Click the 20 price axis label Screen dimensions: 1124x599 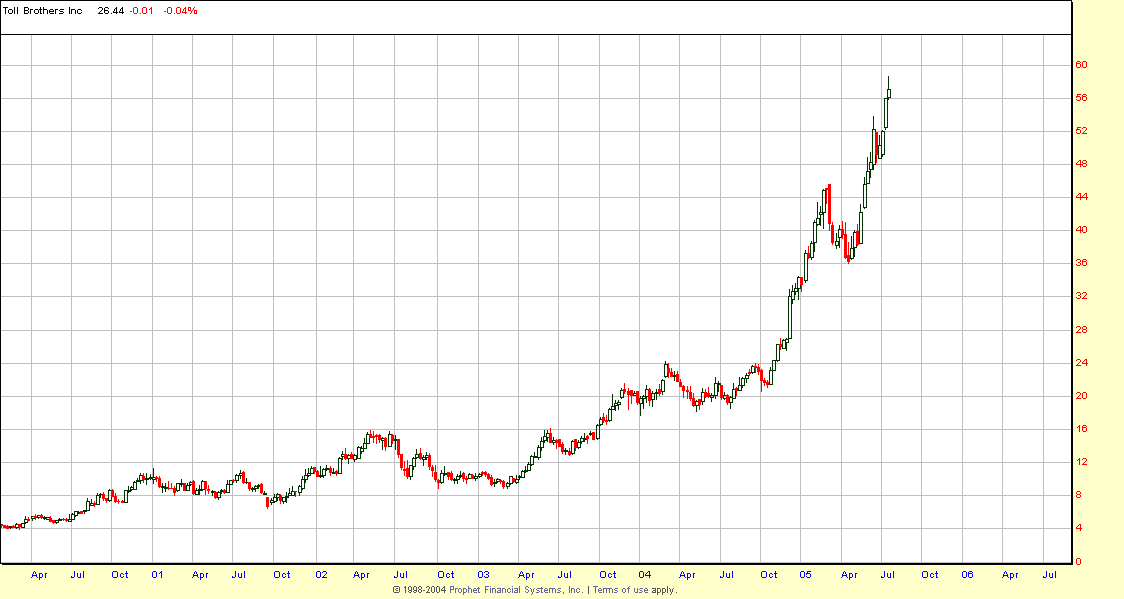(1081, 396)
